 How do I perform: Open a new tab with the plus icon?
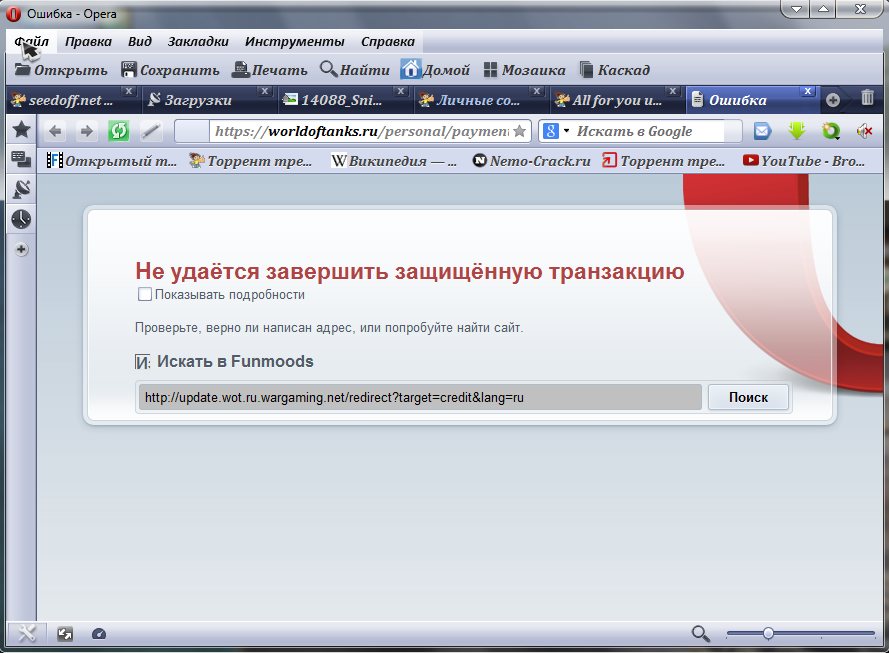833,100
